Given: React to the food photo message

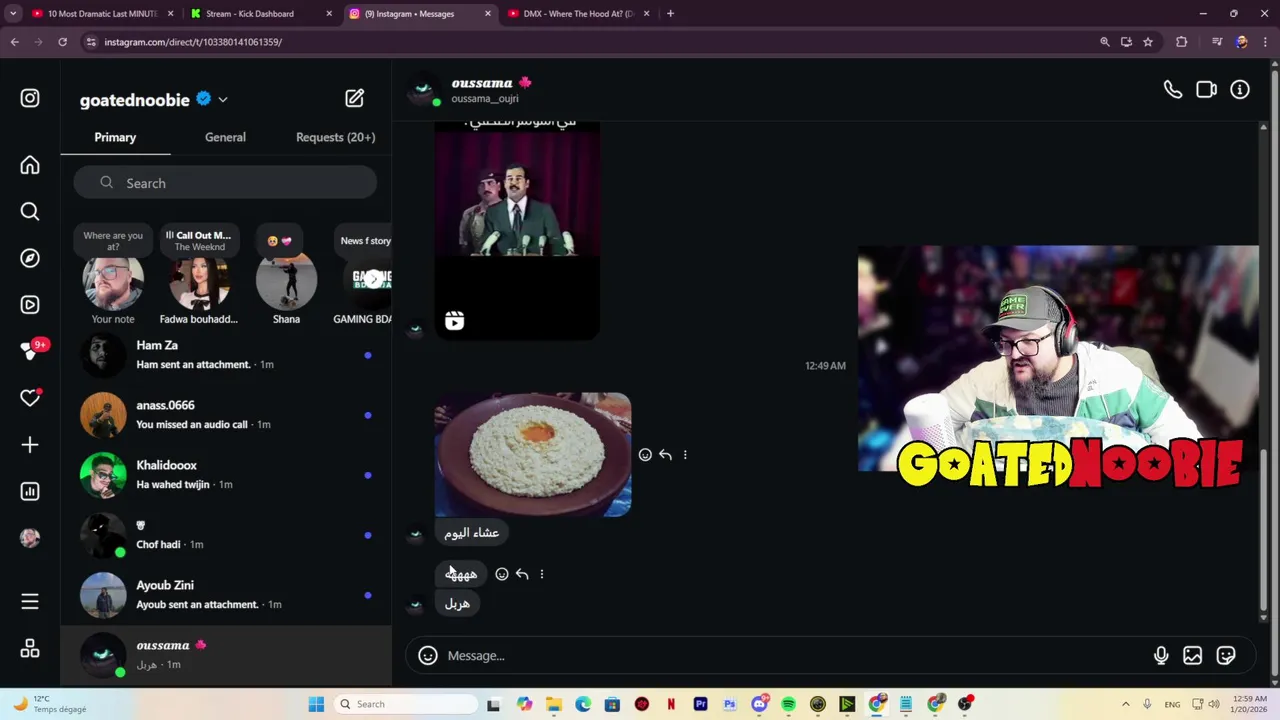Looking at the screenshot, I should tap(645, 455).
